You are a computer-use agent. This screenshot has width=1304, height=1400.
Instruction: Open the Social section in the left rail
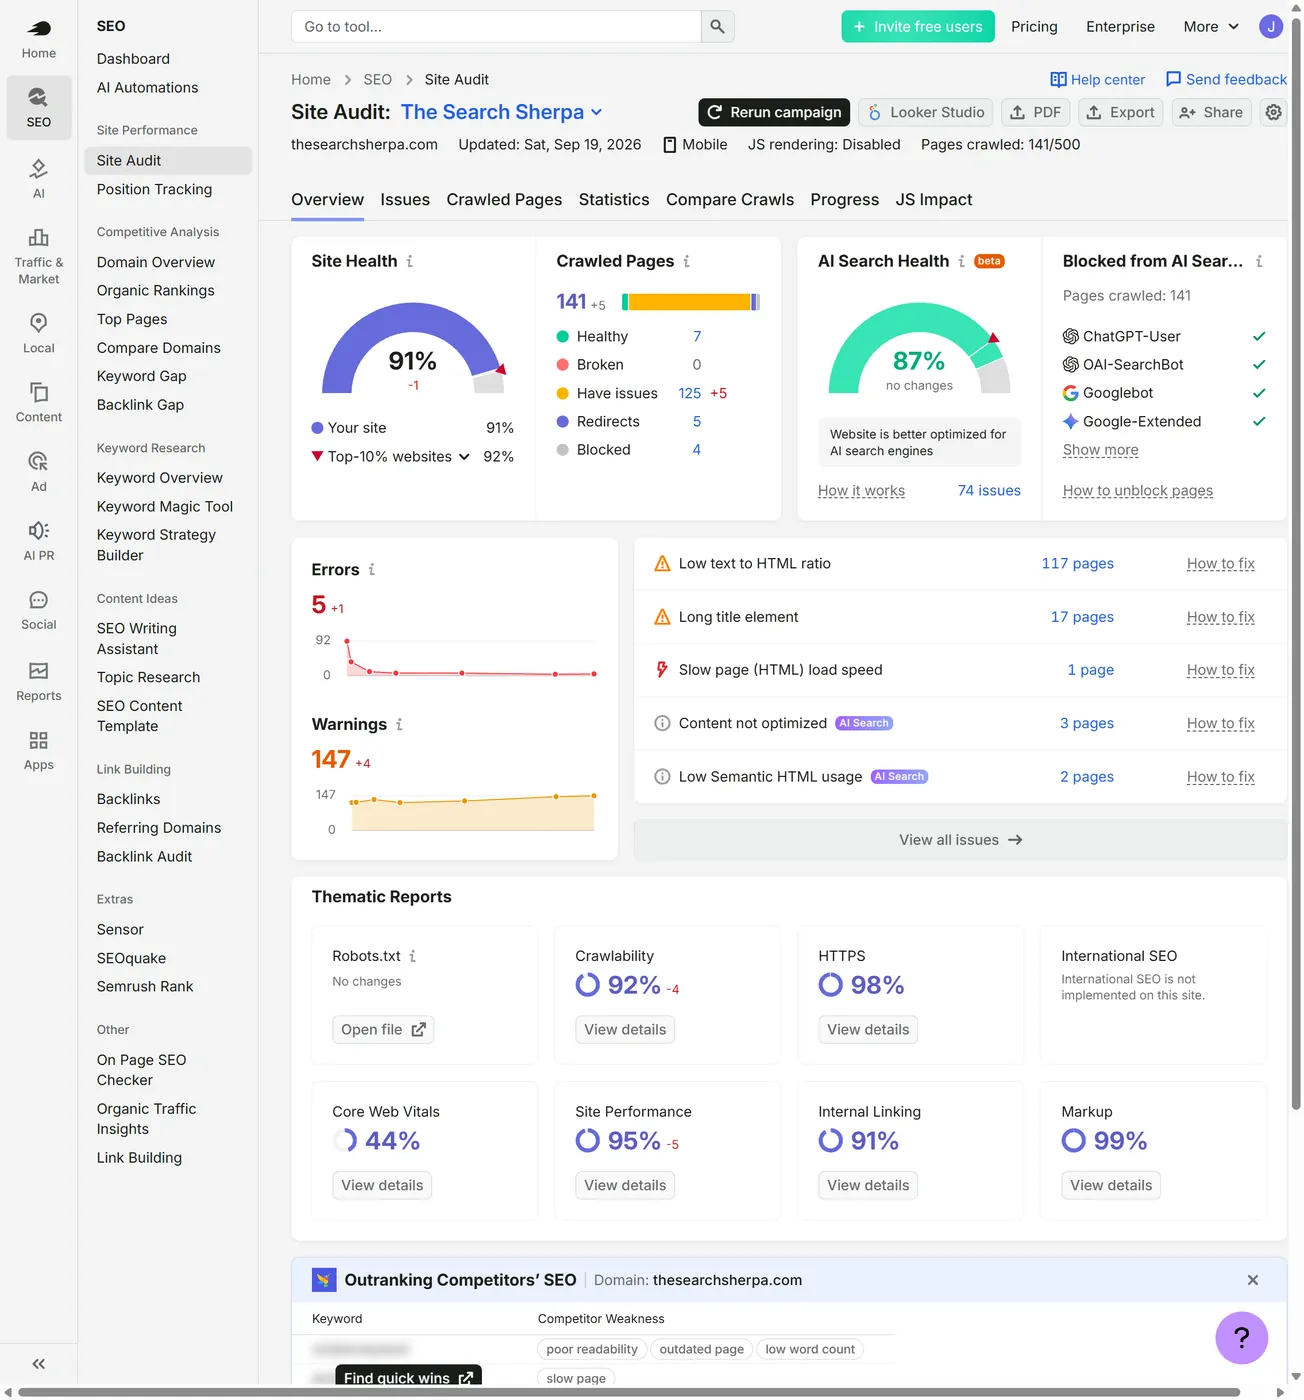[x=39, y=610]
